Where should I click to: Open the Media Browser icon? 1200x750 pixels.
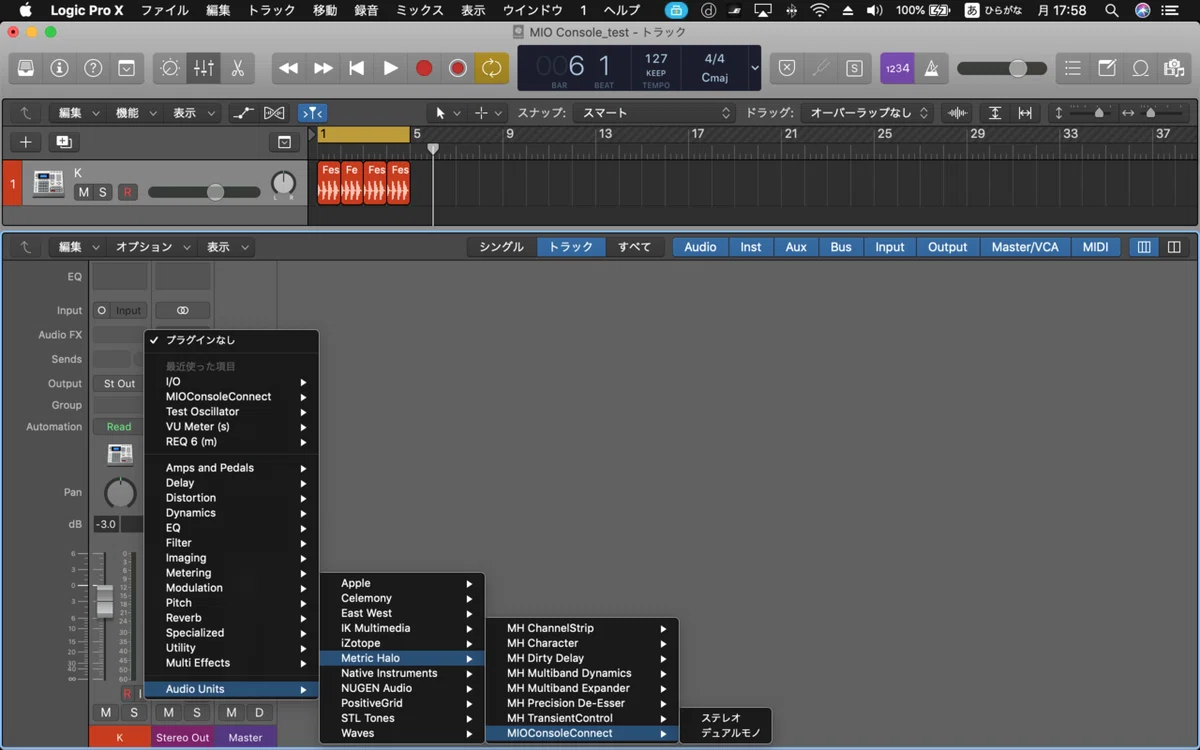click(1174, 68)
